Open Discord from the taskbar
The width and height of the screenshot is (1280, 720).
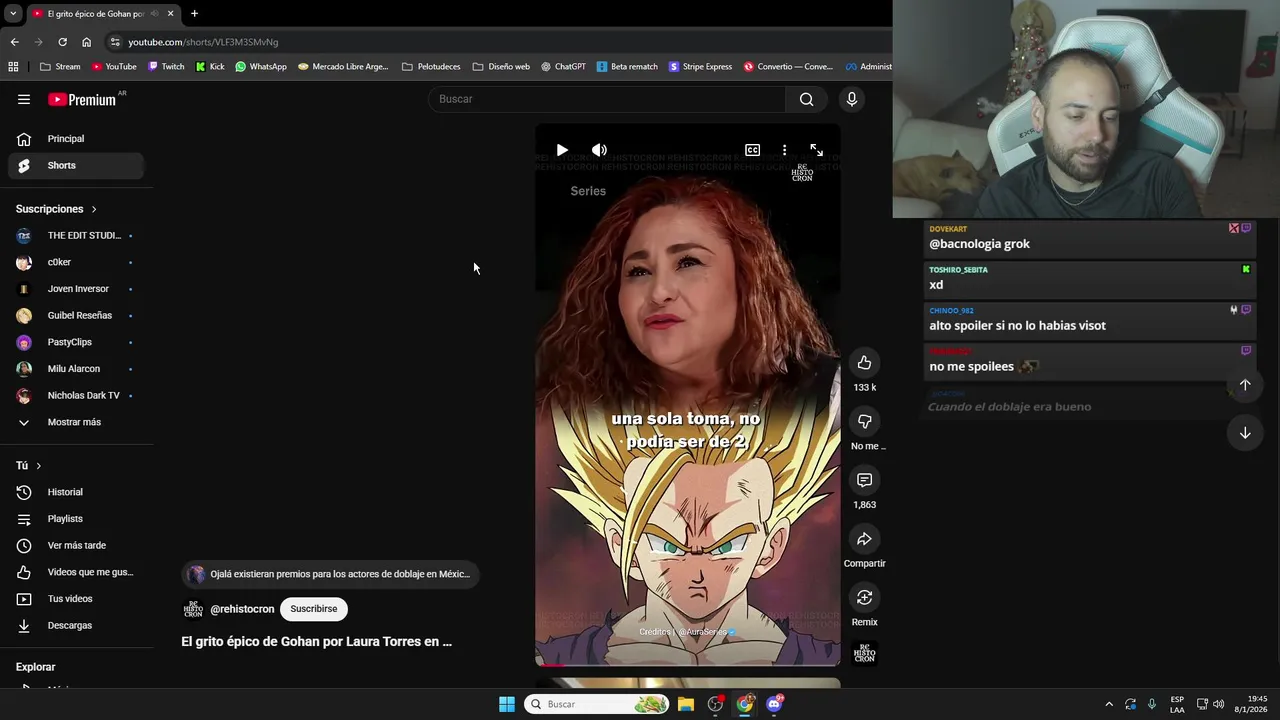click(774, 704)
